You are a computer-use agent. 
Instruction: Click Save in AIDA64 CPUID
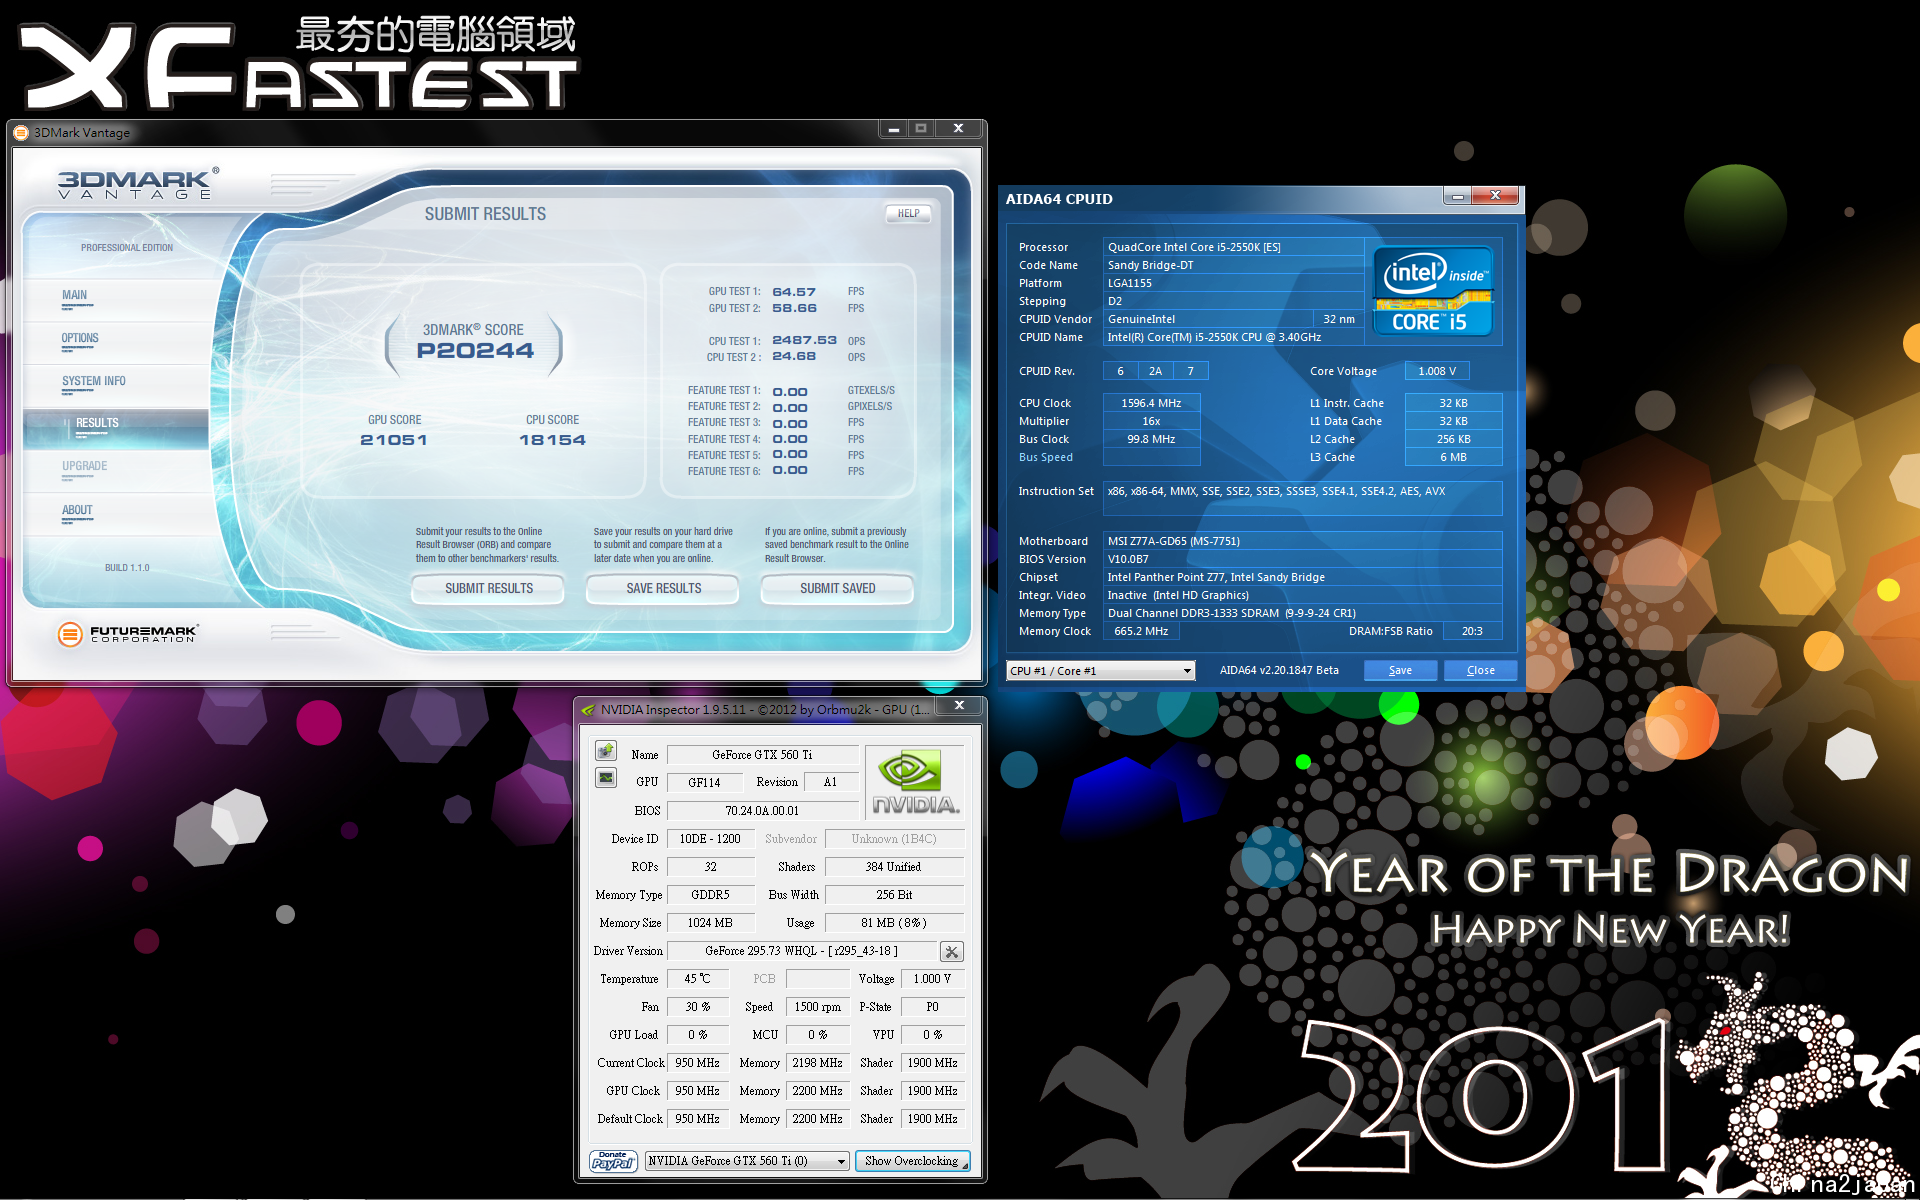pyautogui.click(x=1400, y=670)
